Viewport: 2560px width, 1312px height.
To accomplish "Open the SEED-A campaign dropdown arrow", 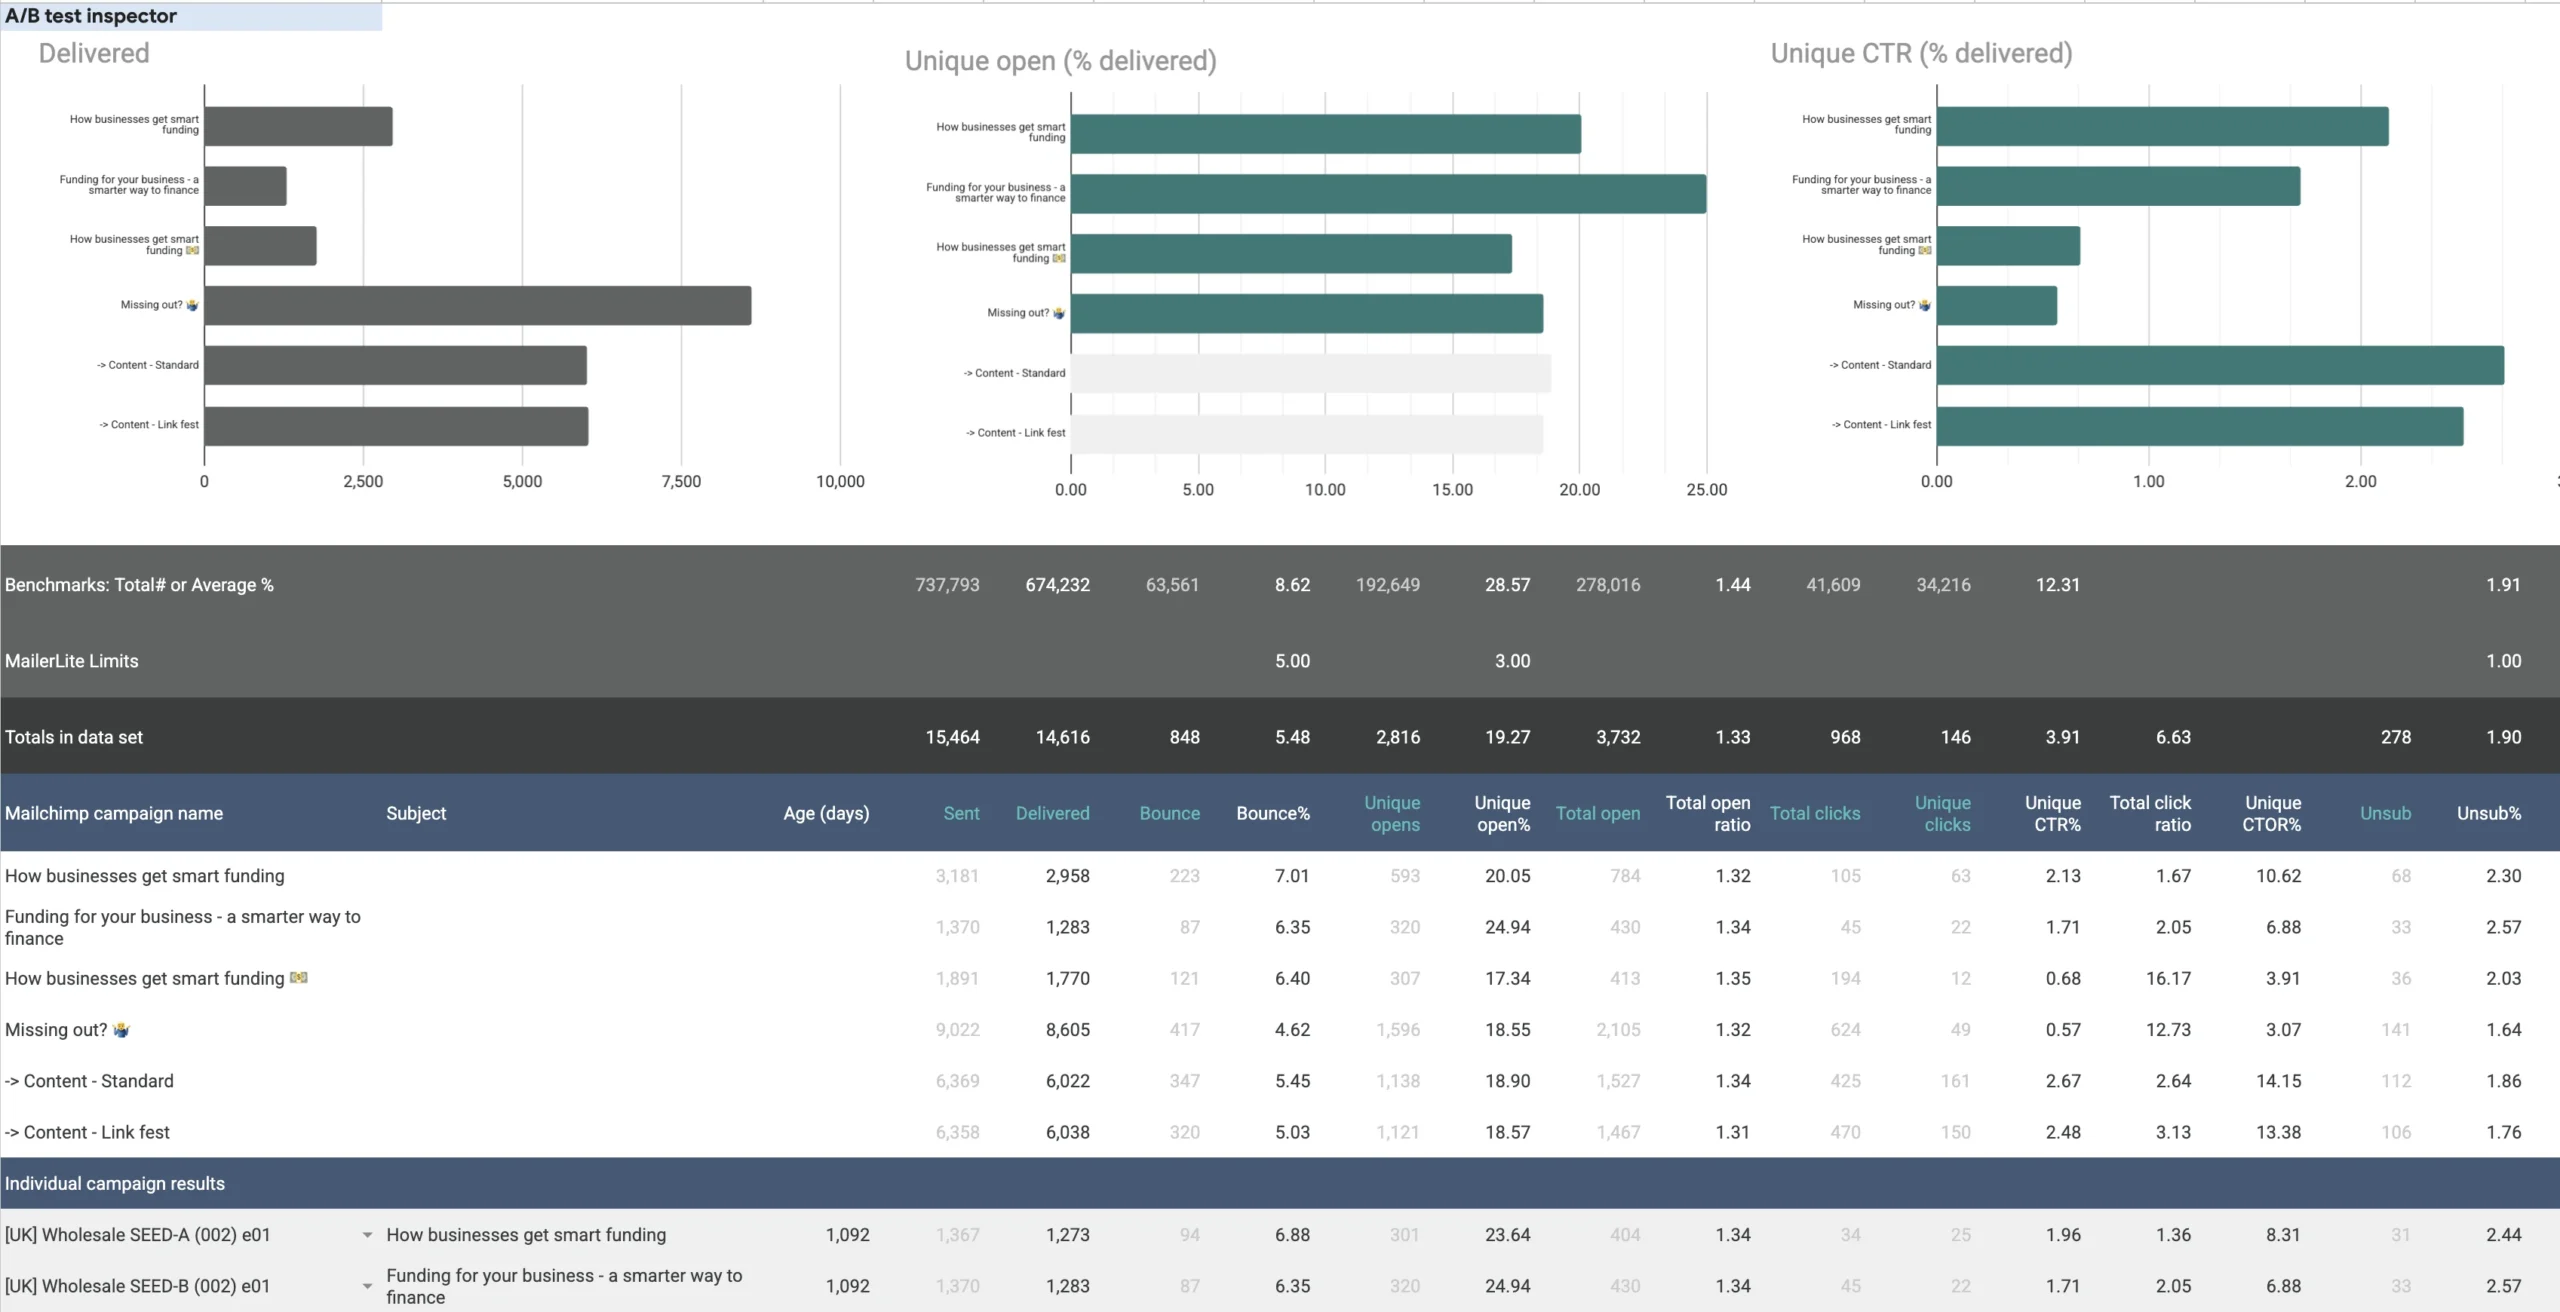I will click(x=367, y=1235).
